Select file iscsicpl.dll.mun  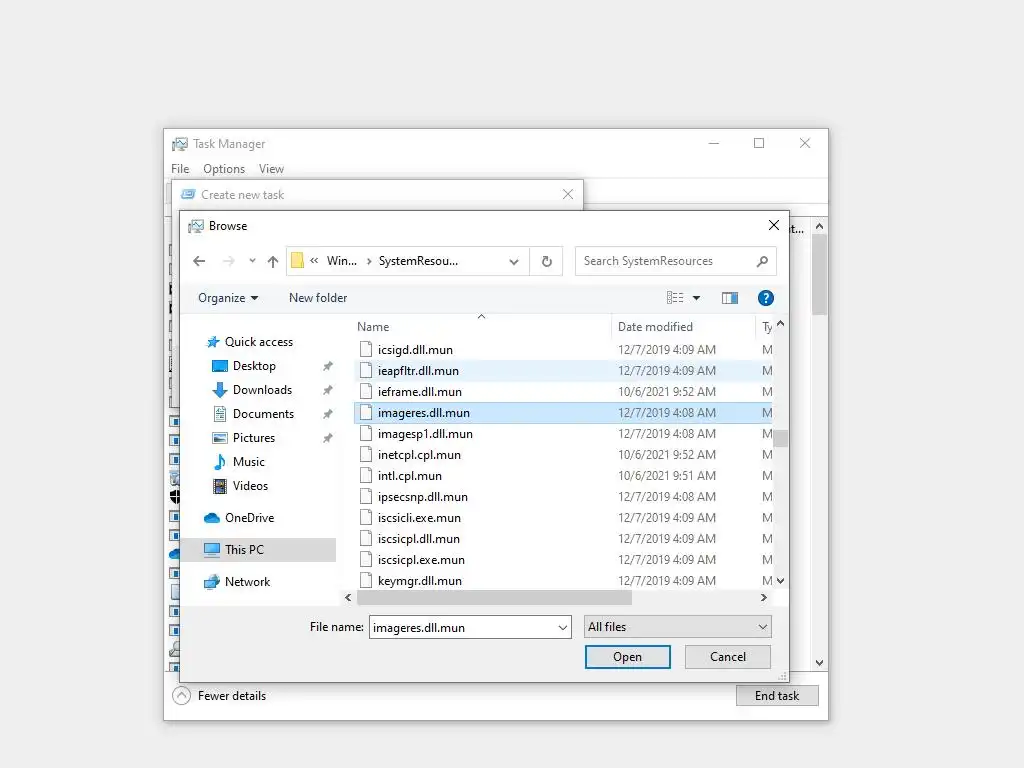564,539
